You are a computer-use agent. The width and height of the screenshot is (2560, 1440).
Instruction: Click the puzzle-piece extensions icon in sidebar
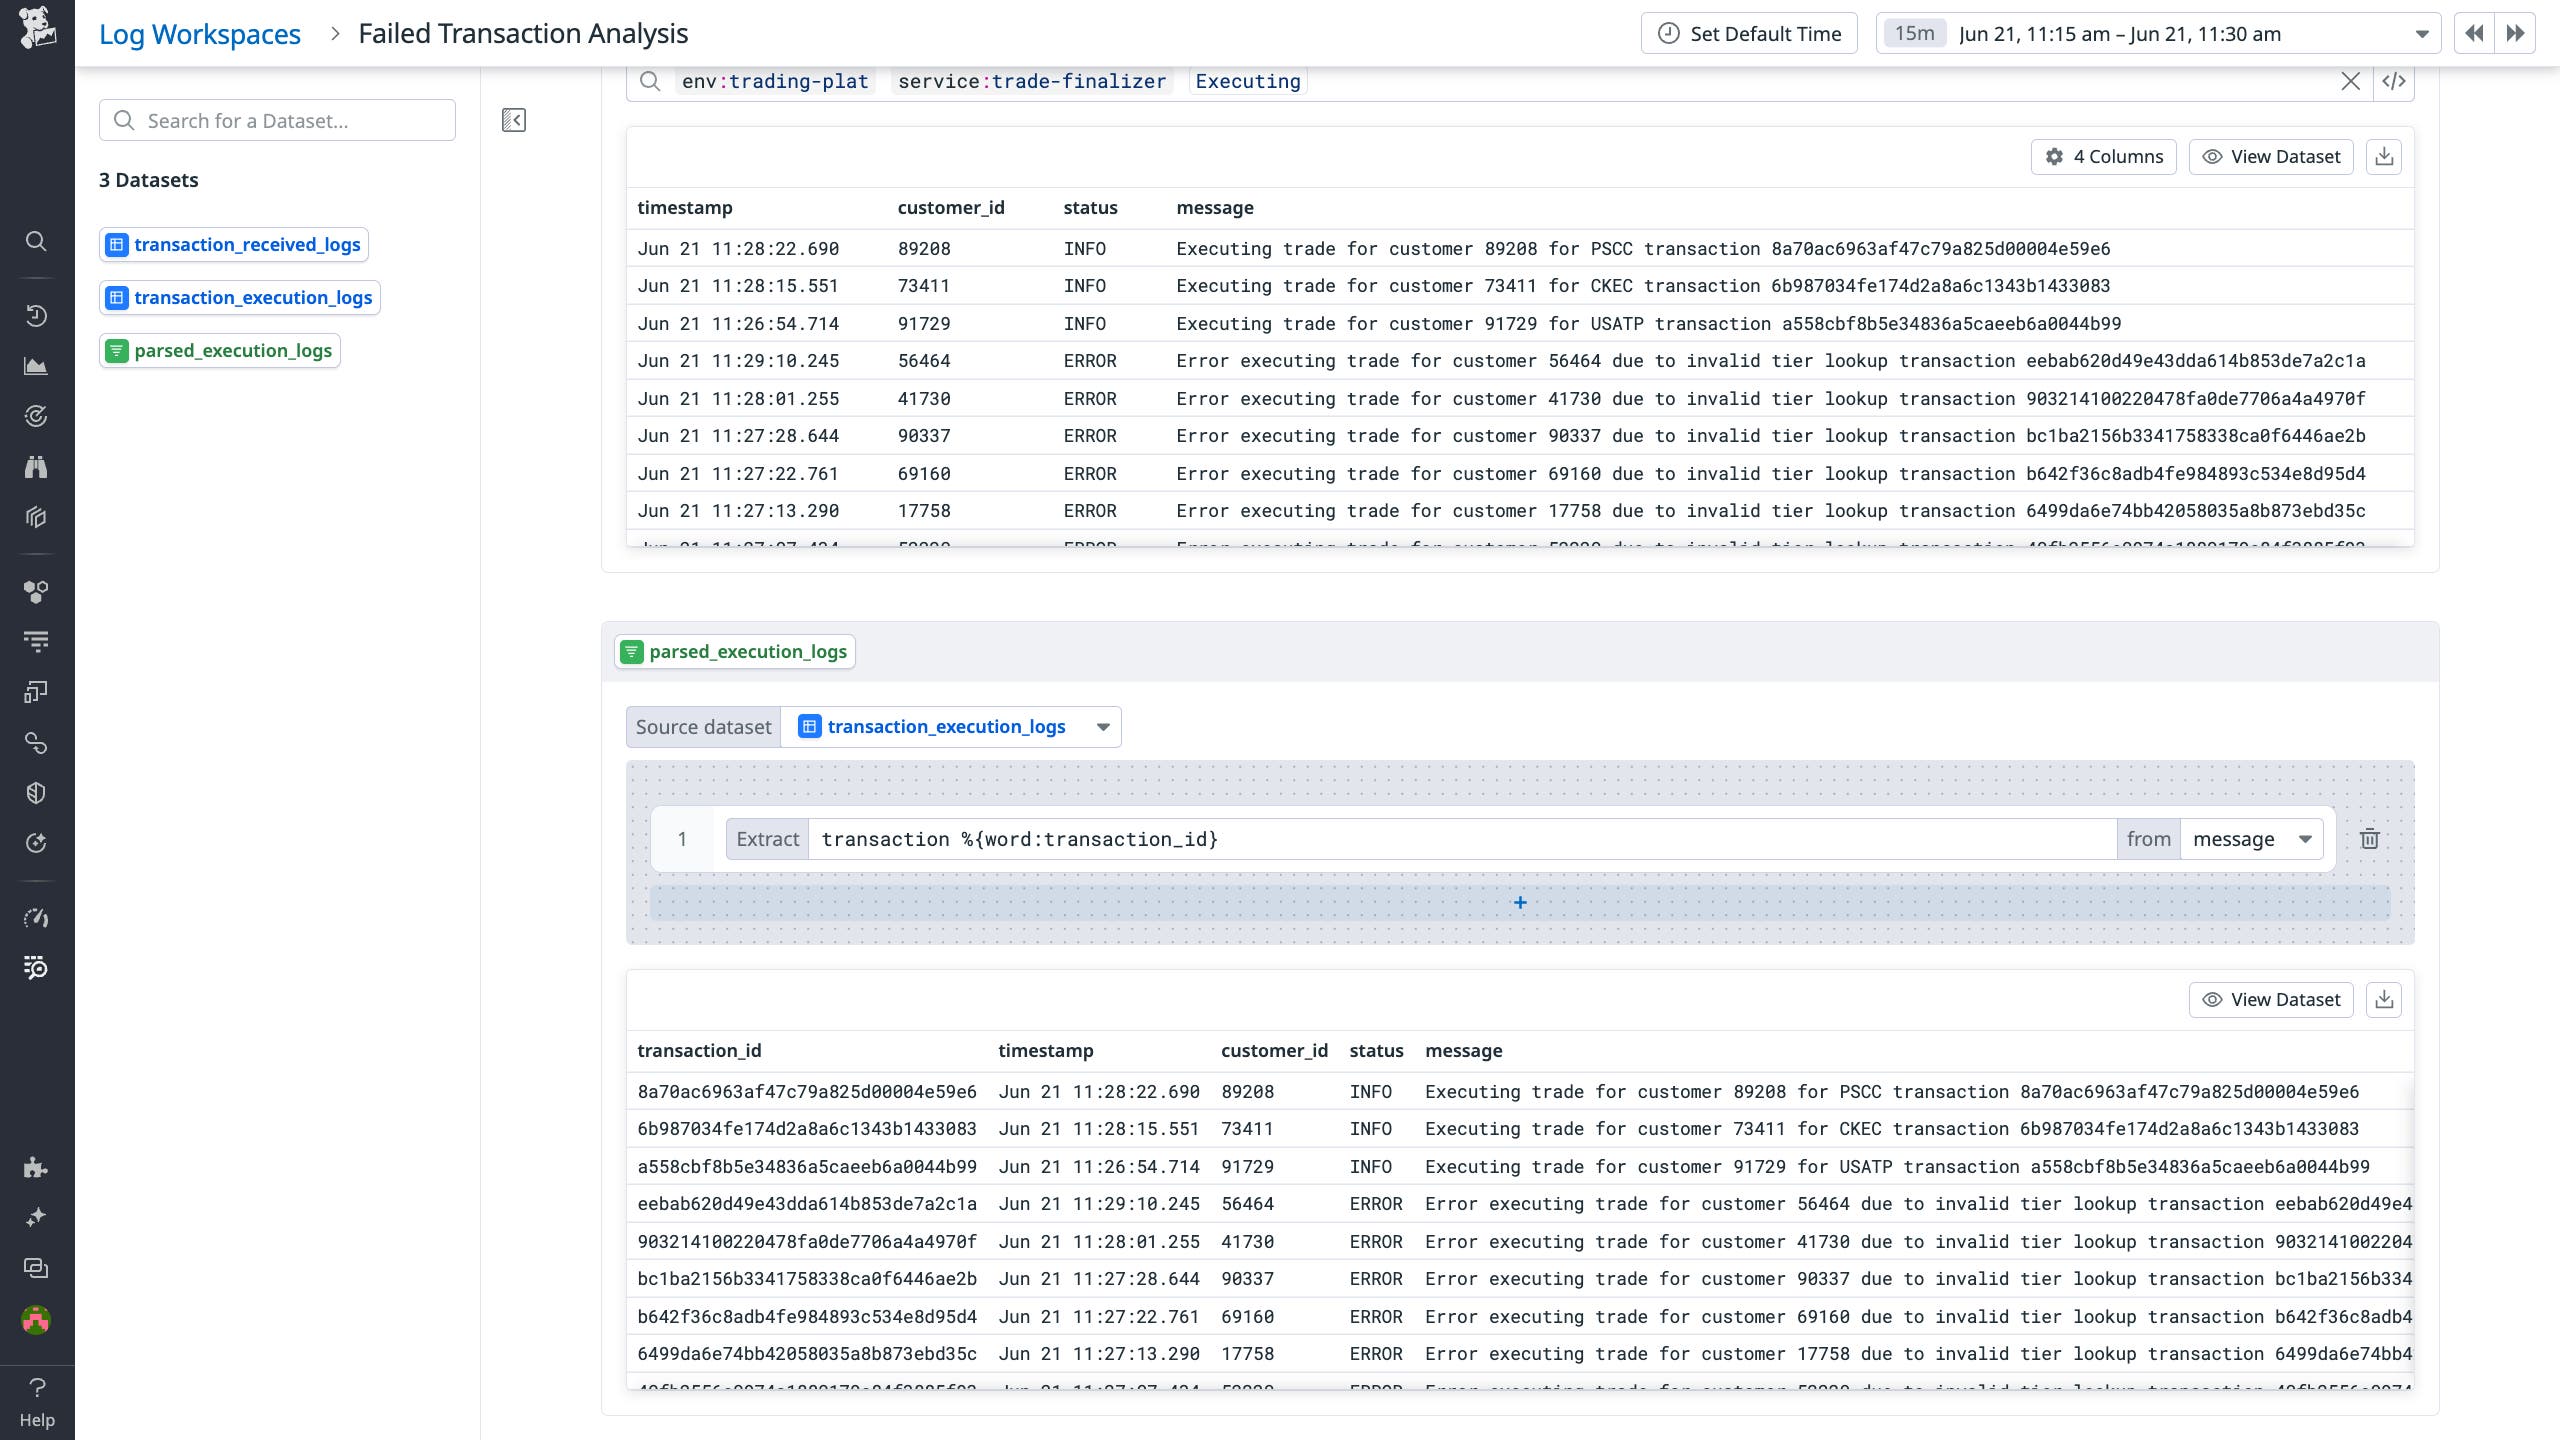click(36, 1167)
